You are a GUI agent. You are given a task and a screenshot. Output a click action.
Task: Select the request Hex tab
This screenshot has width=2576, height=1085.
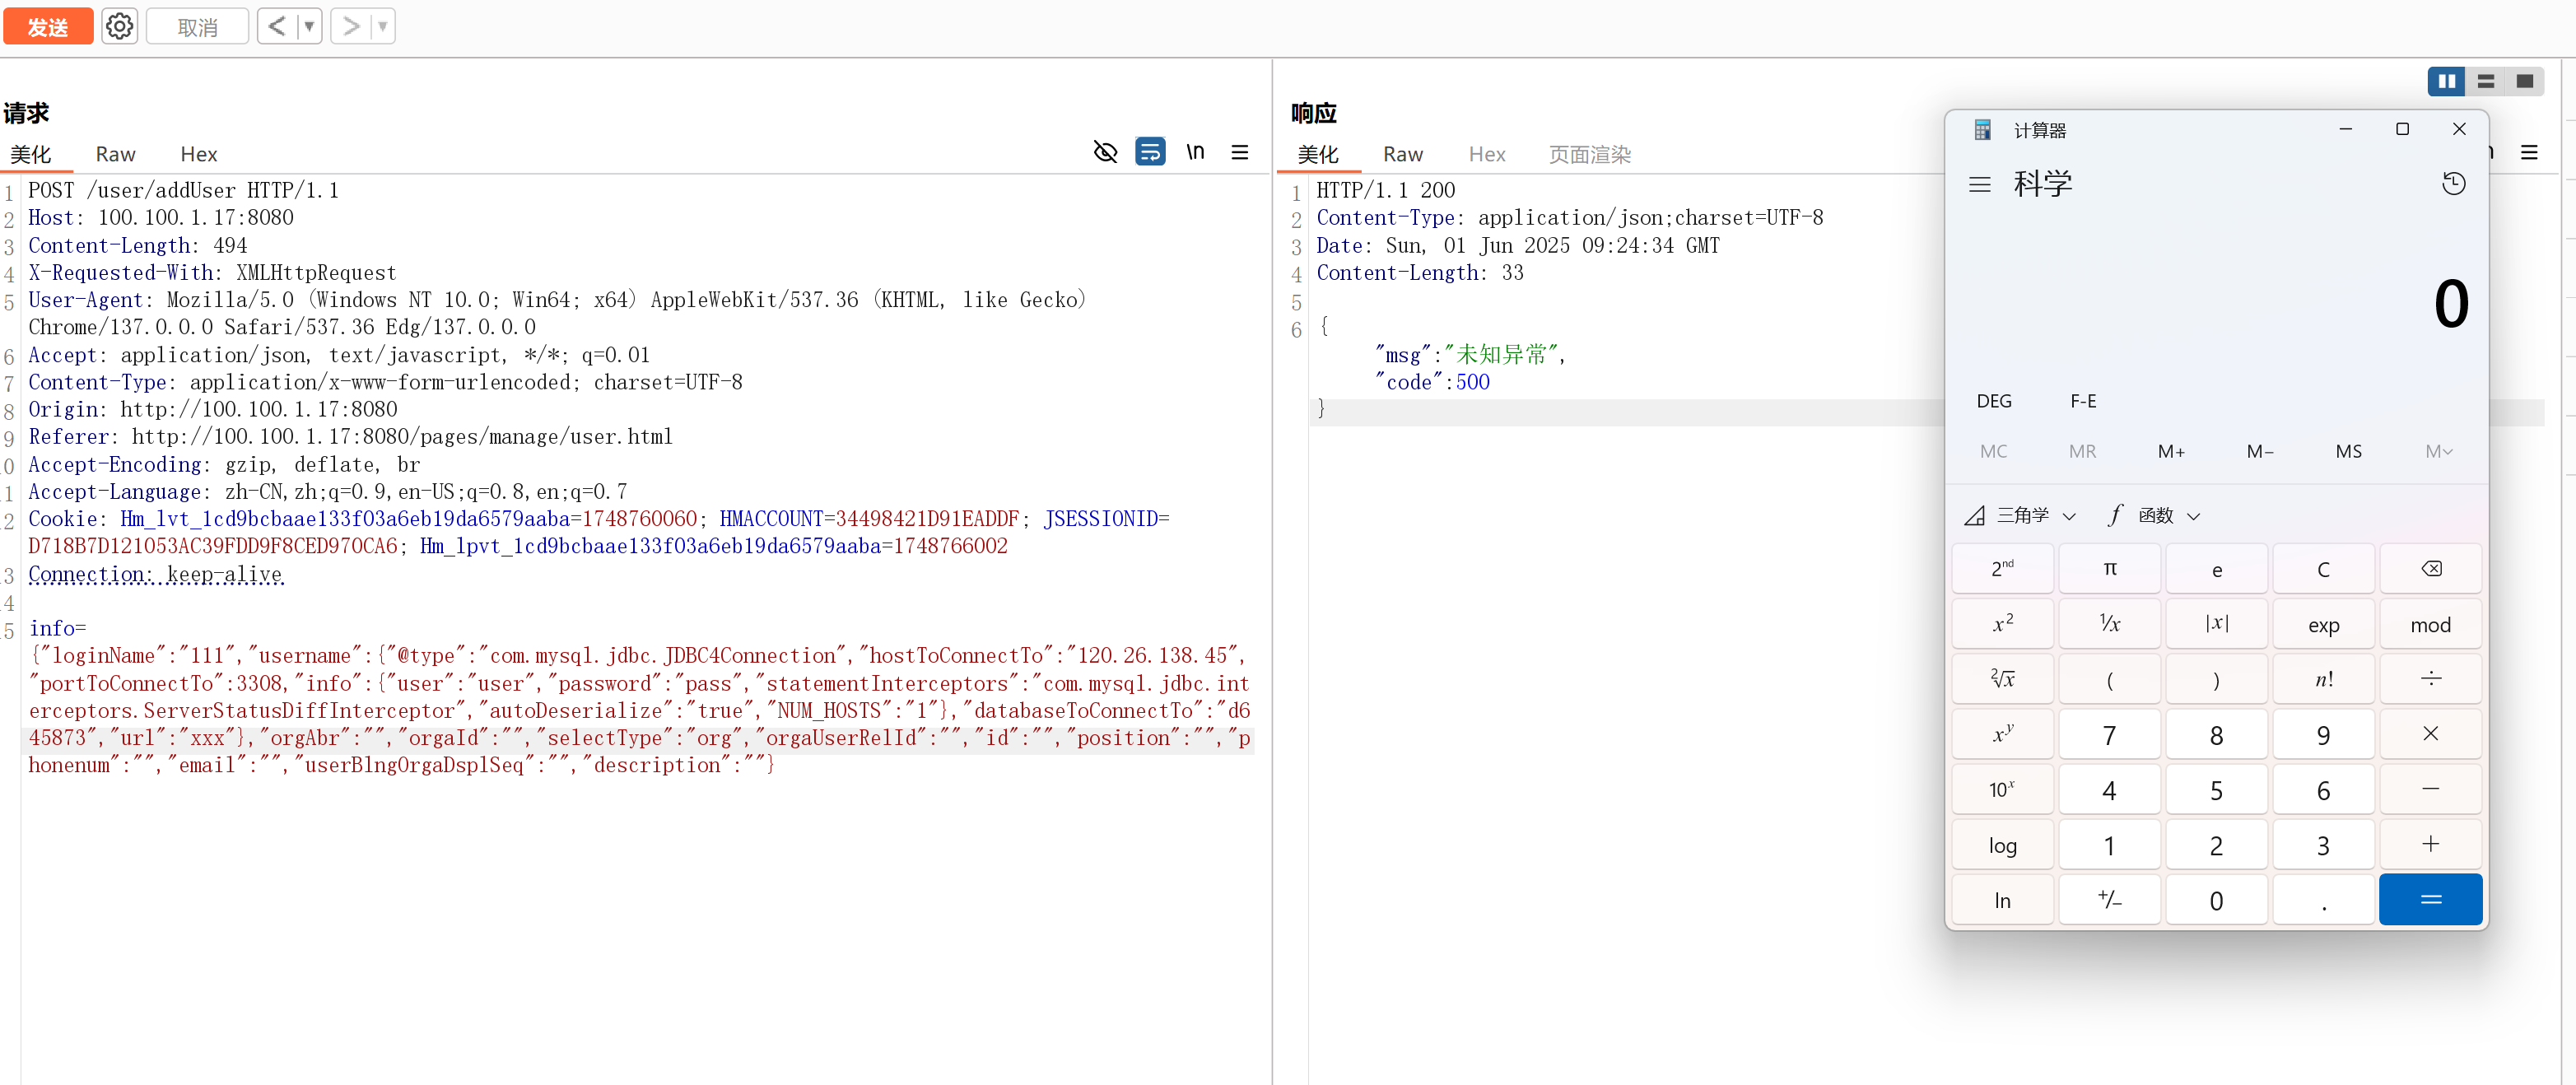[198, 154]
